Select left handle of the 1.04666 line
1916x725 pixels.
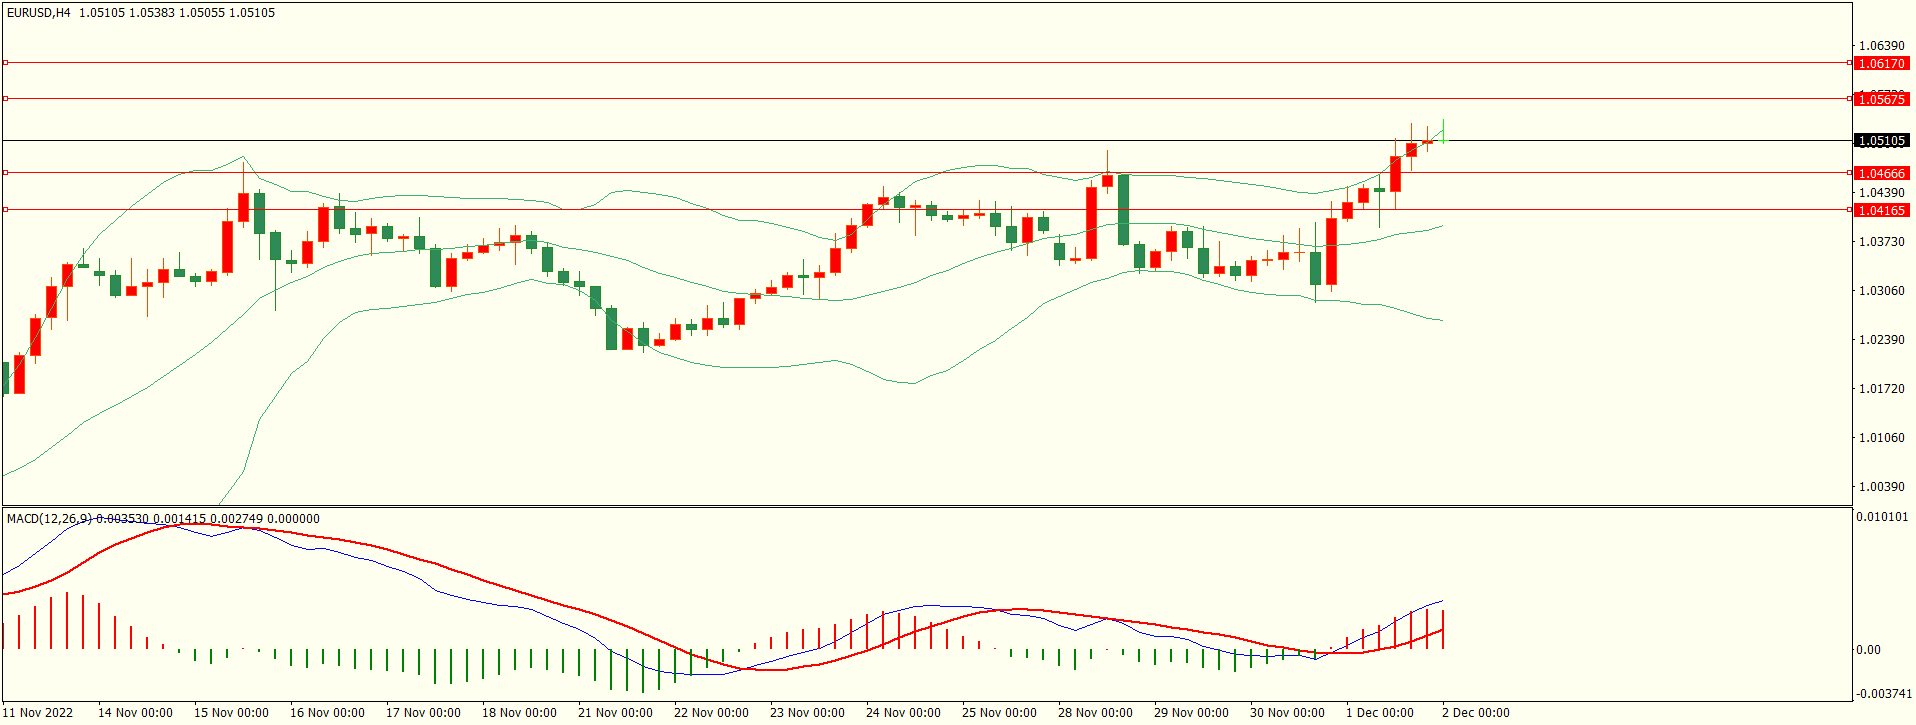(x=5, y=173)
